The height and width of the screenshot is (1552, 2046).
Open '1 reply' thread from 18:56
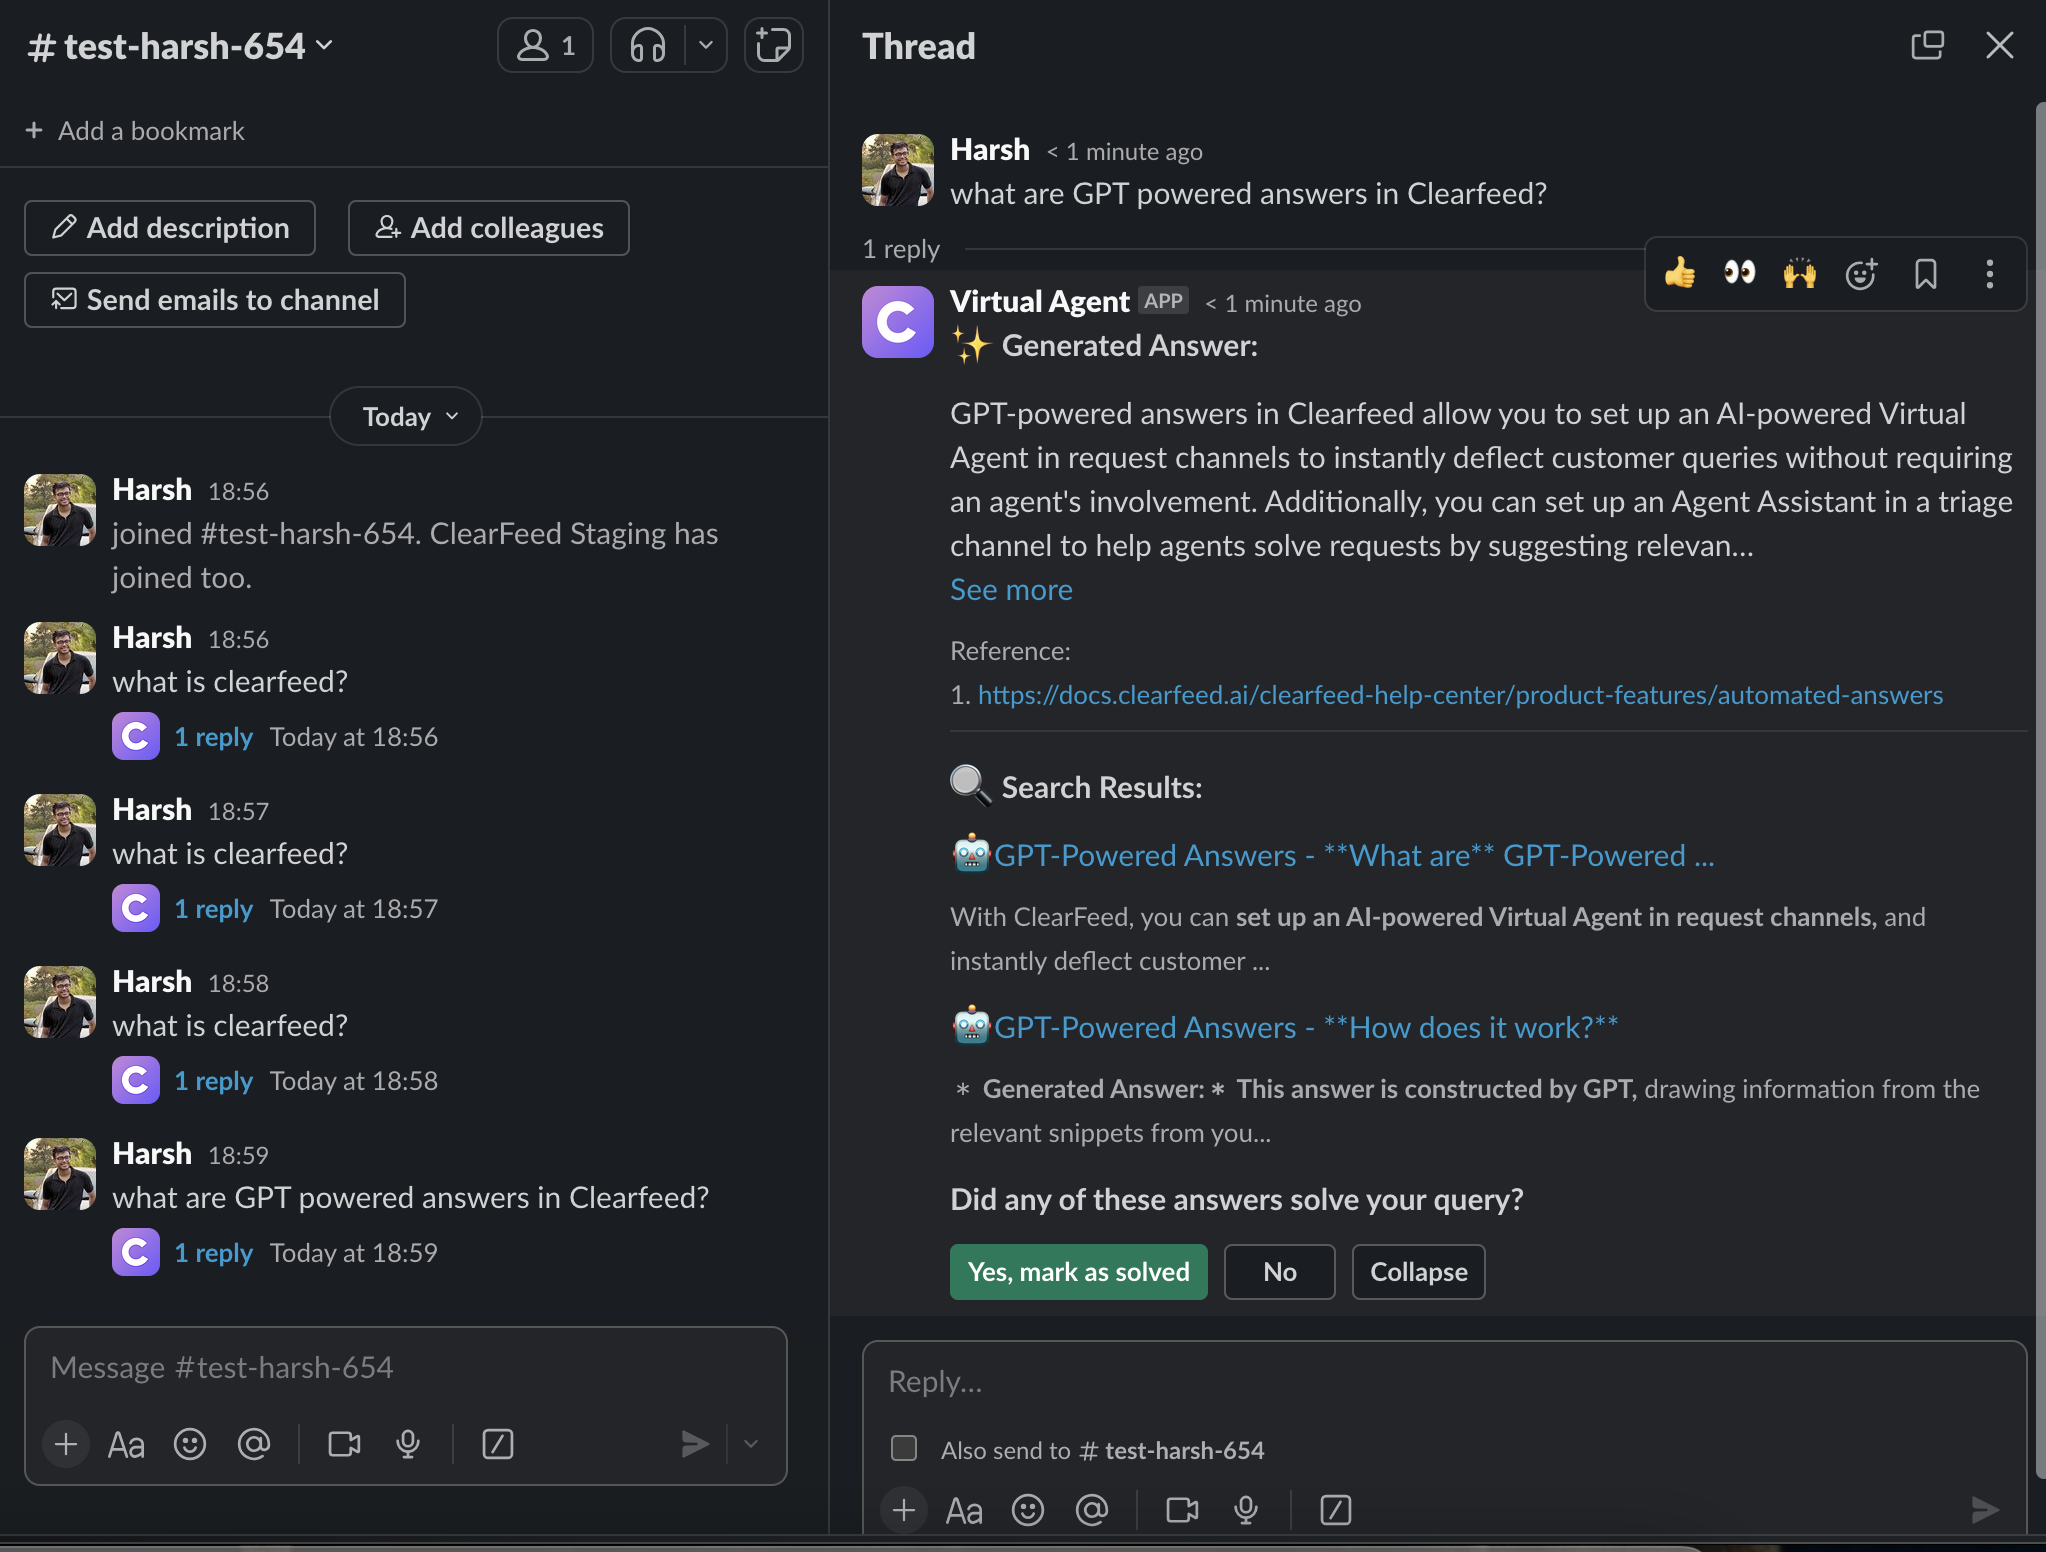(213, 737)
